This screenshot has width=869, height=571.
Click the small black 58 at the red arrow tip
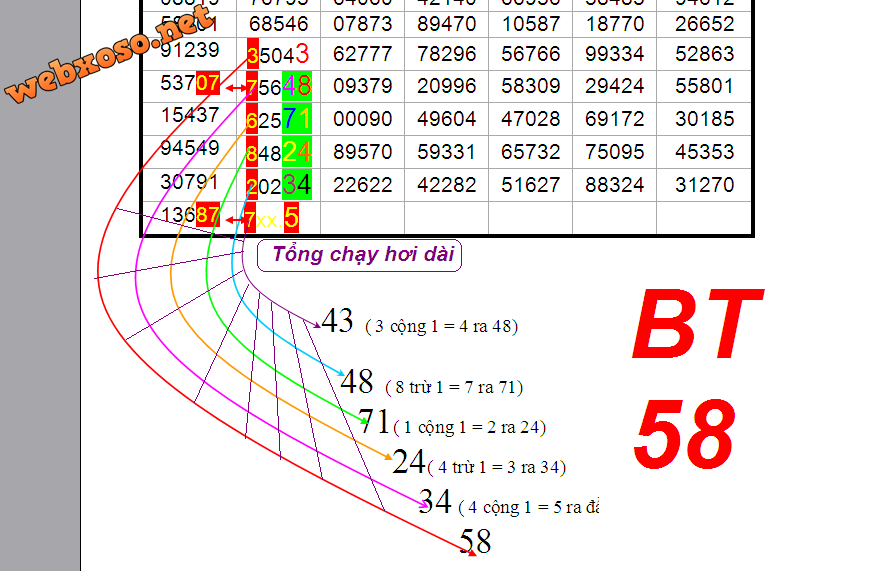point(476,542)
